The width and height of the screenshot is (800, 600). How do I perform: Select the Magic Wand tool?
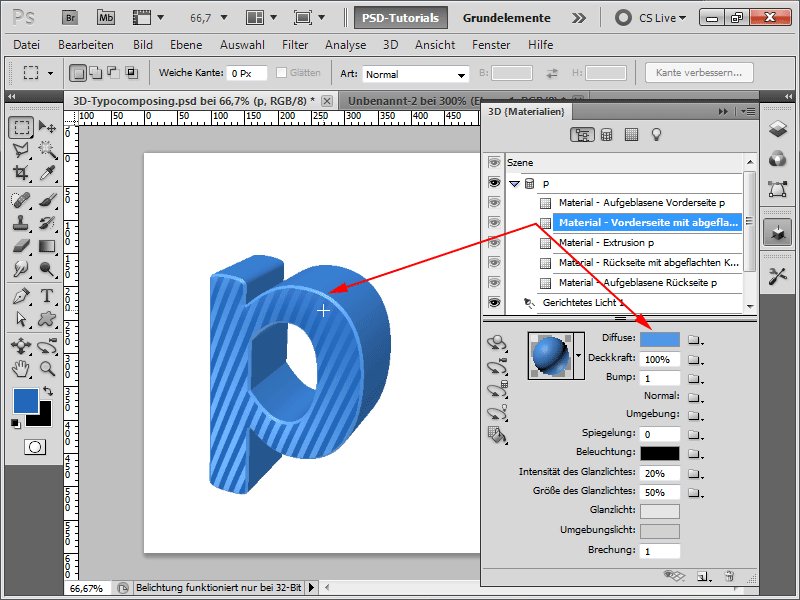47,150
